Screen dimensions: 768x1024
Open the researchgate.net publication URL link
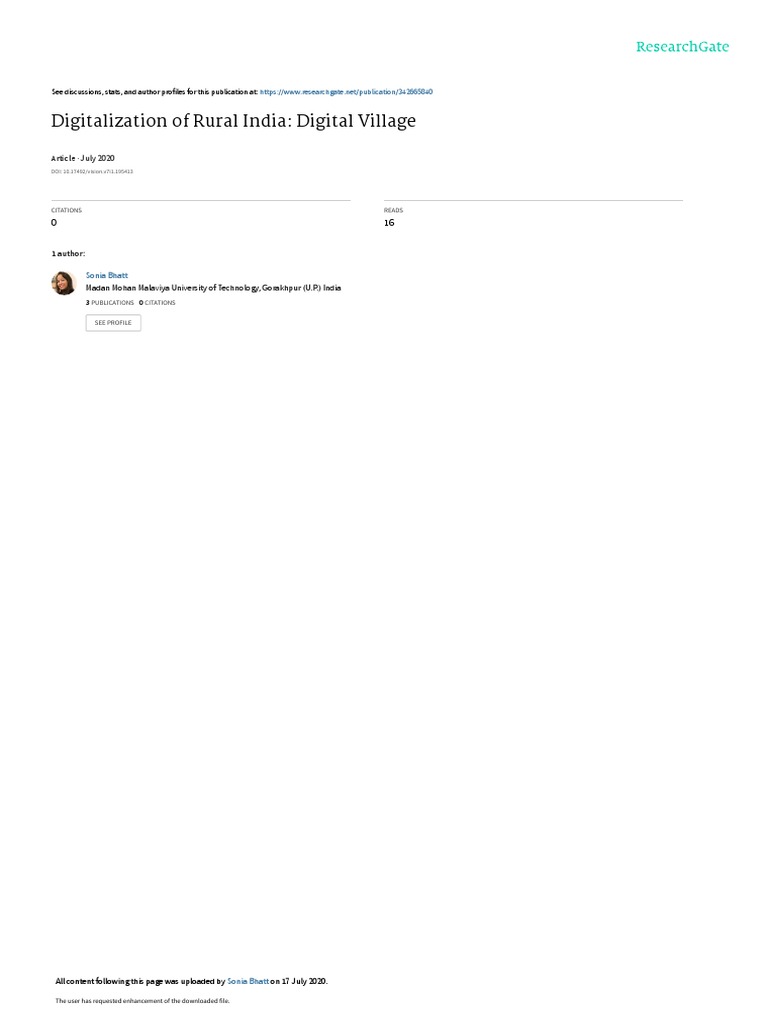click(346, 92)
